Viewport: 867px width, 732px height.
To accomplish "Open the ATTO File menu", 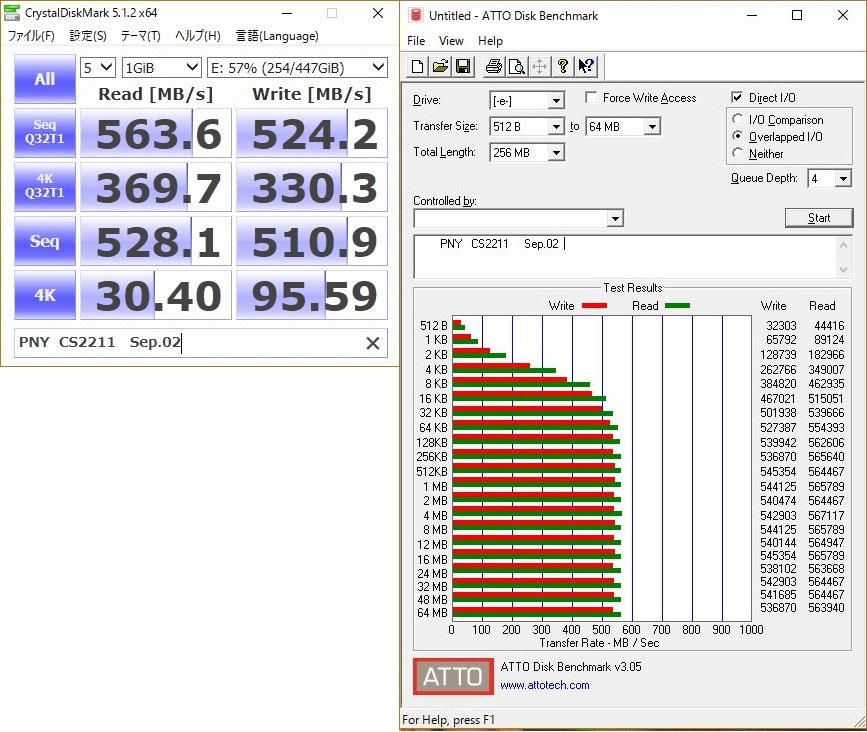I will click(416, 41).
